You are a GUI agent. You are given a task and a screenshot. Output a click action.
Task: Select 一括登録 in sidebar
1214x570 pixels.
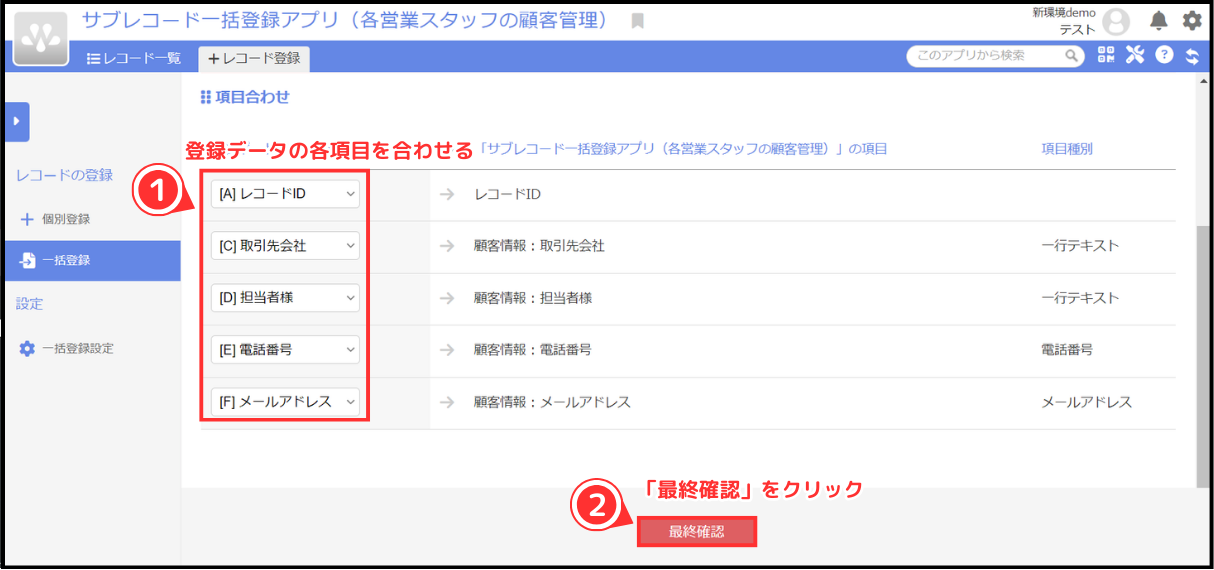click(x=92, y=261)
